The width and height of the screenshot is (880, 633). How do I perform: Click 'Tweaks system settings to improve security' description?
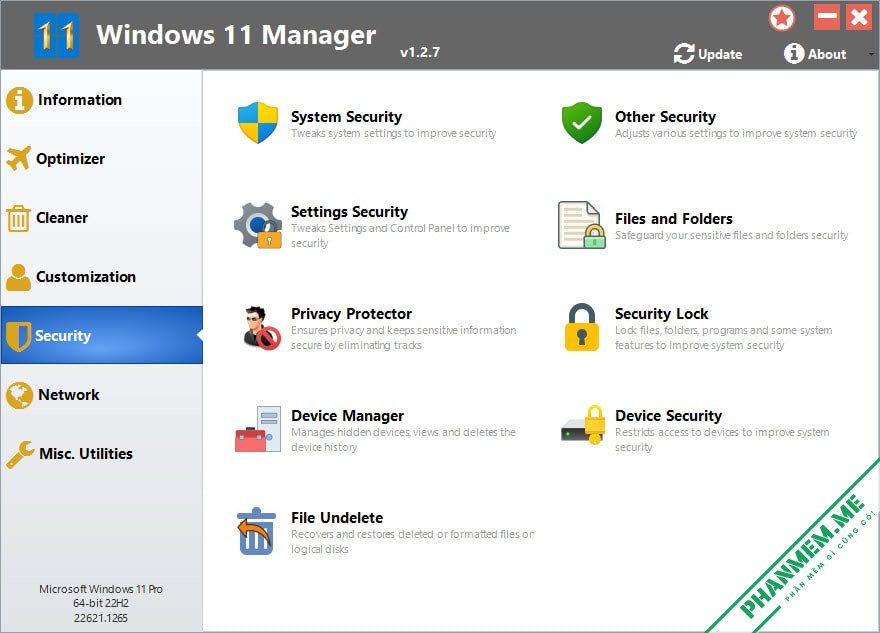tap(393, 134)
